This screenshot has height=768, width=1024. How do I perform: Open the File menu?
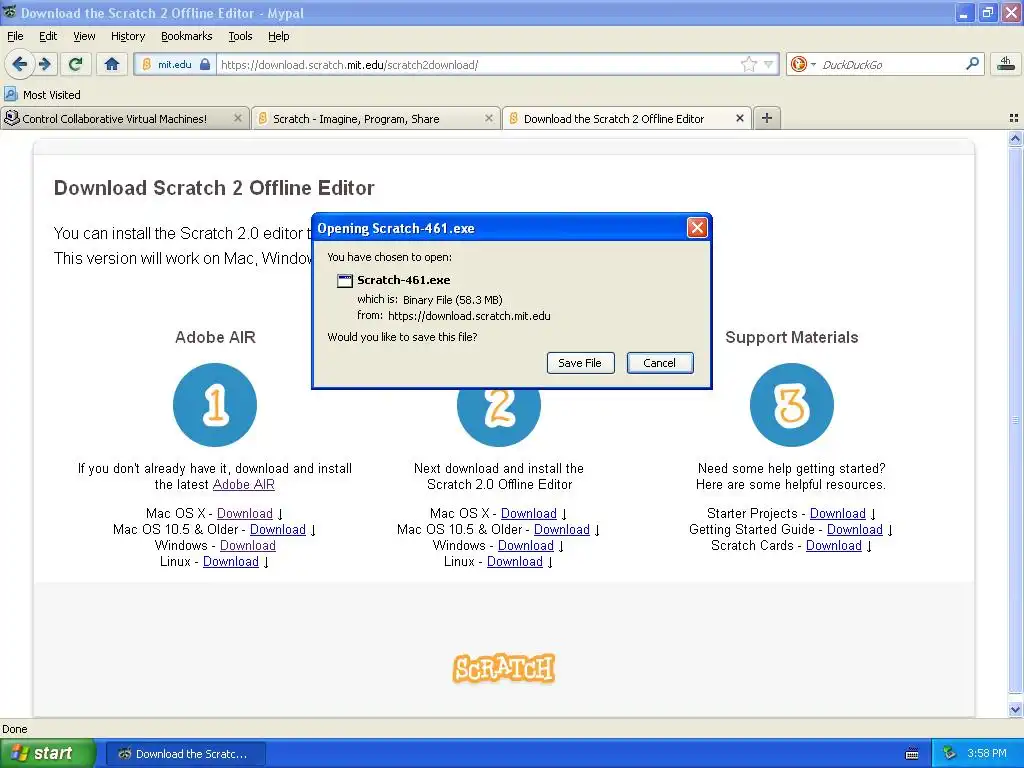pyautogui.click(x=15, y=36)
